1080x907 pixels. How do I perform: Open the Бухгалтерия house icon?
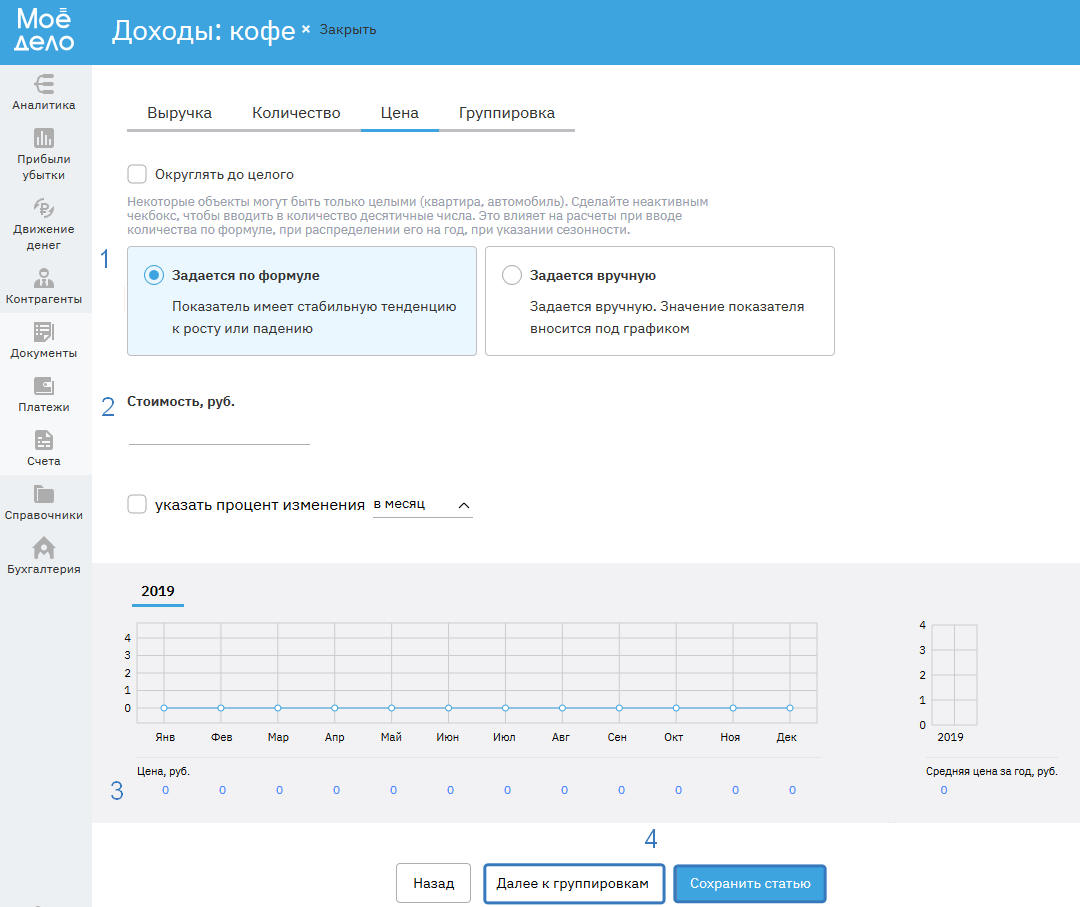44,548
